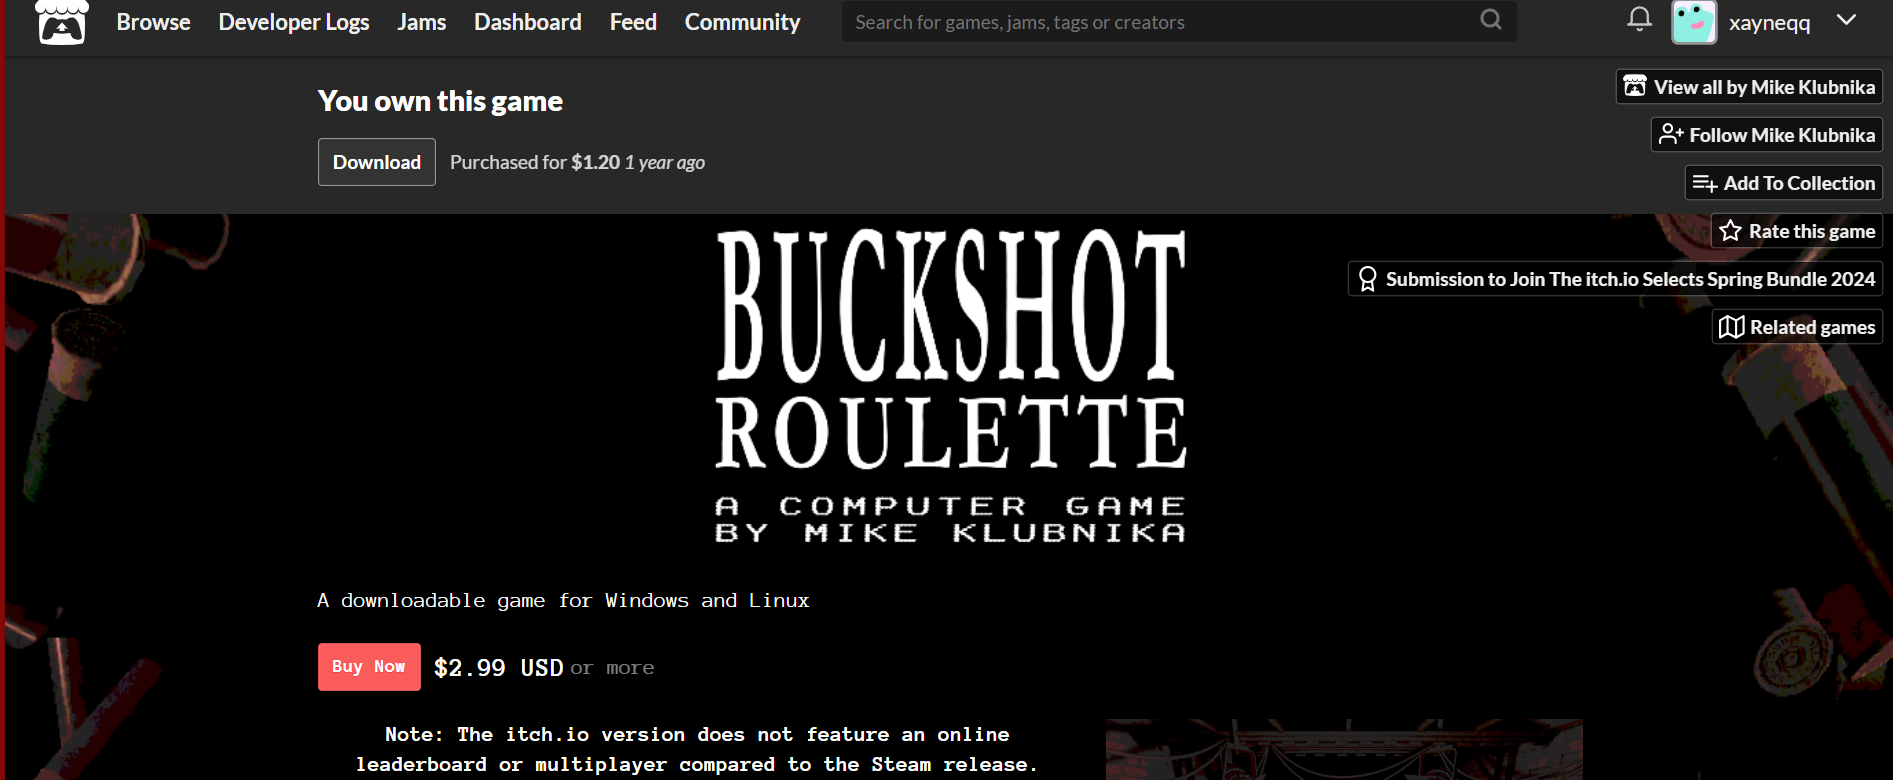Open the xayneqq username link
This screenshot has width=1893, height=780.
click(x=1770, y=22)
